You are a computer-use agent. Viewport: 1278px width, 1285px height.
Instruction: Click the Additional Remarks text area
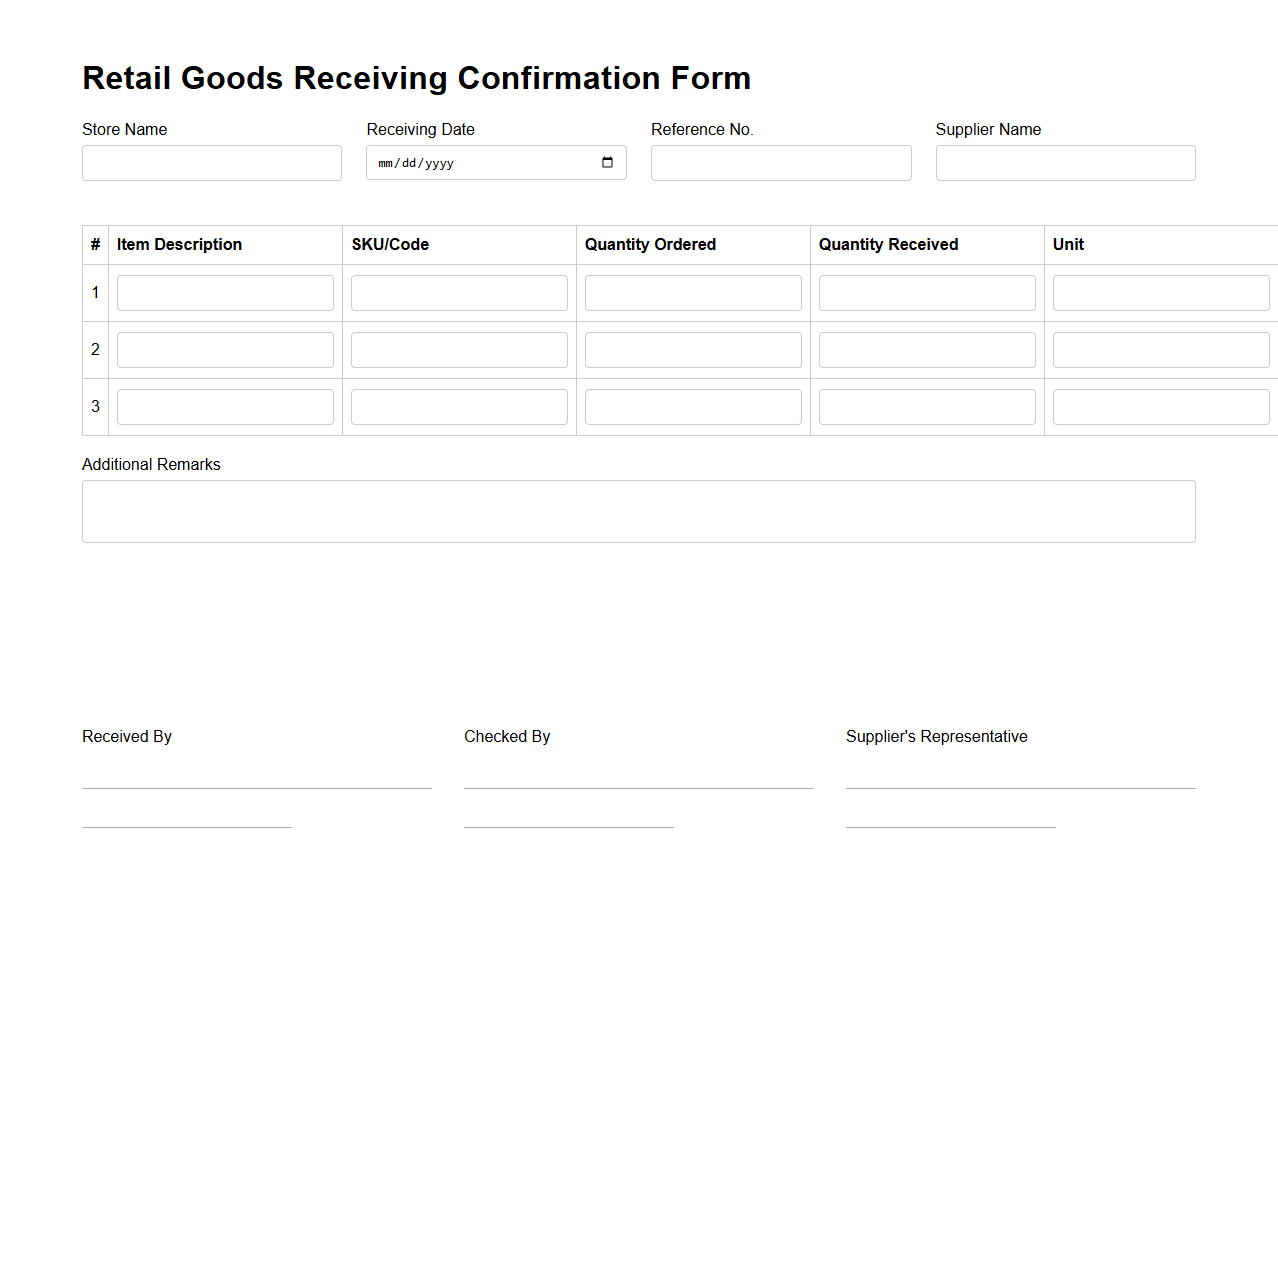coord(638,511)
